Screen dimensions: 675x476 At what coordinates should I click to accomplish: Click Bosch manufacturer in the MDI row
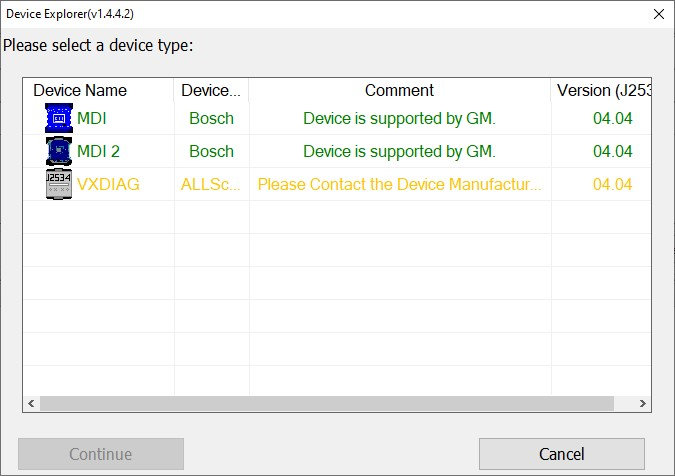coord(211,119)
